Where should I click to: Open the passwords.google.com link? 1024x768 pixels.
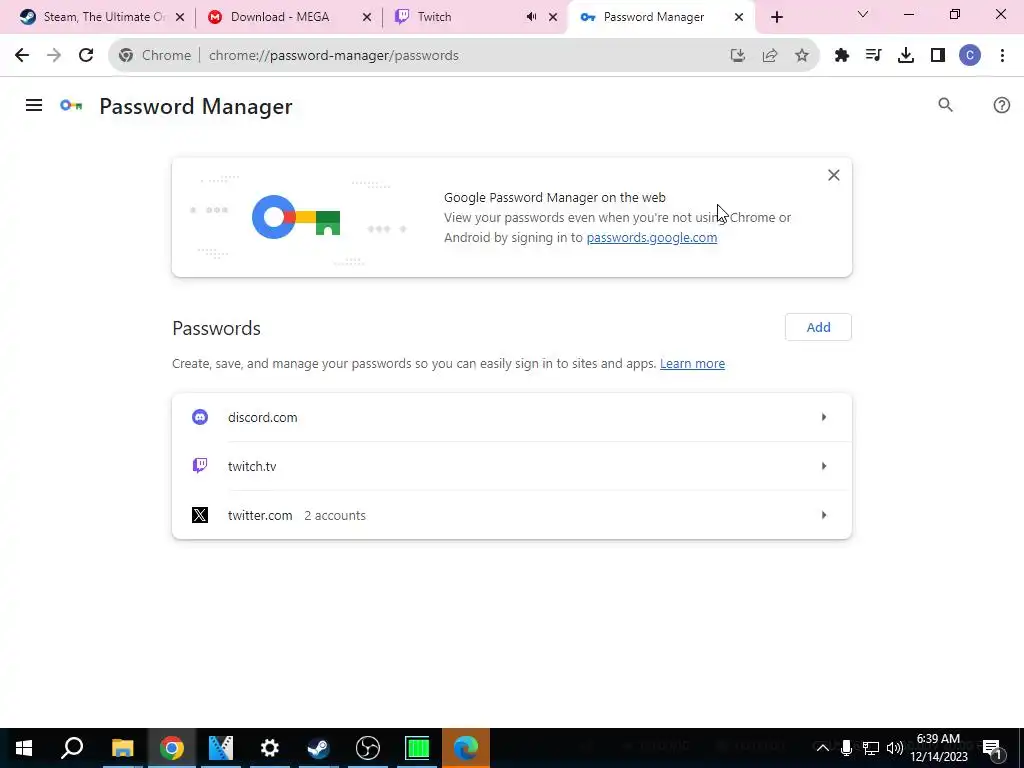[652, 238]
